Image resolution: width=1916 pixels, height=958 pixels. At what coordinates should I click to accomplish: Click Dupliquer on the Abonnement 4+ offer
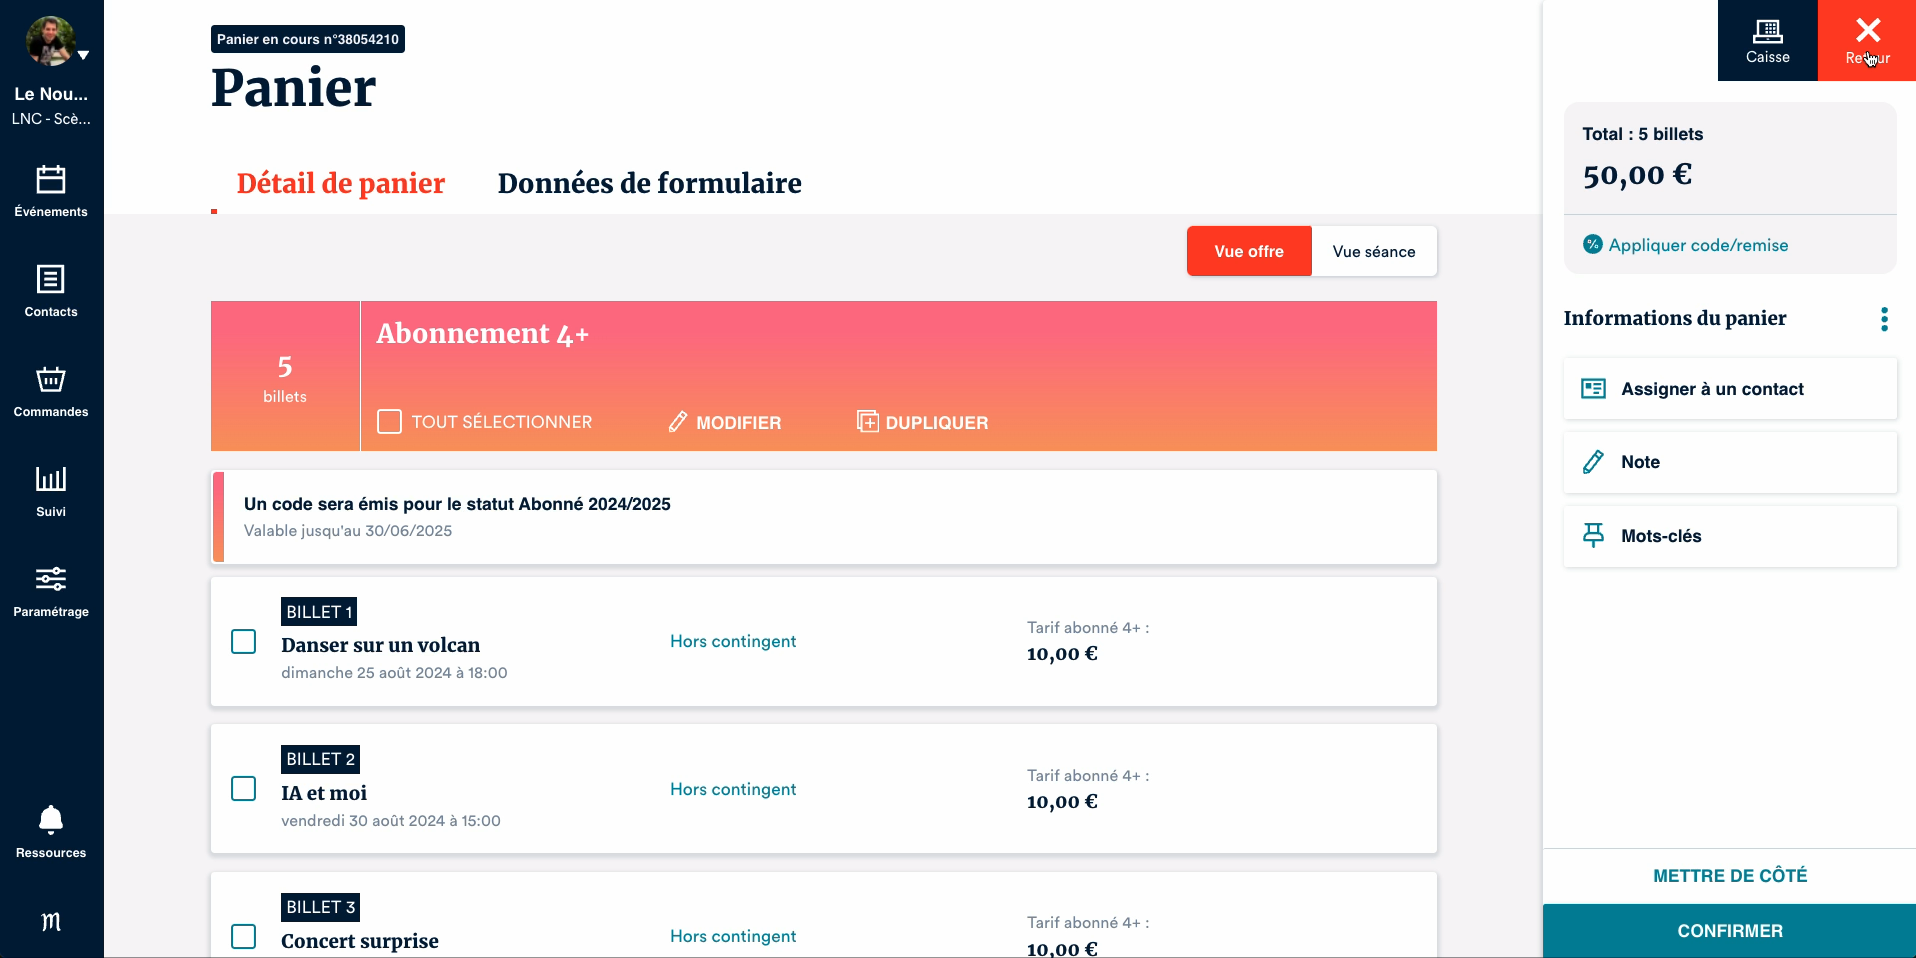922,422
